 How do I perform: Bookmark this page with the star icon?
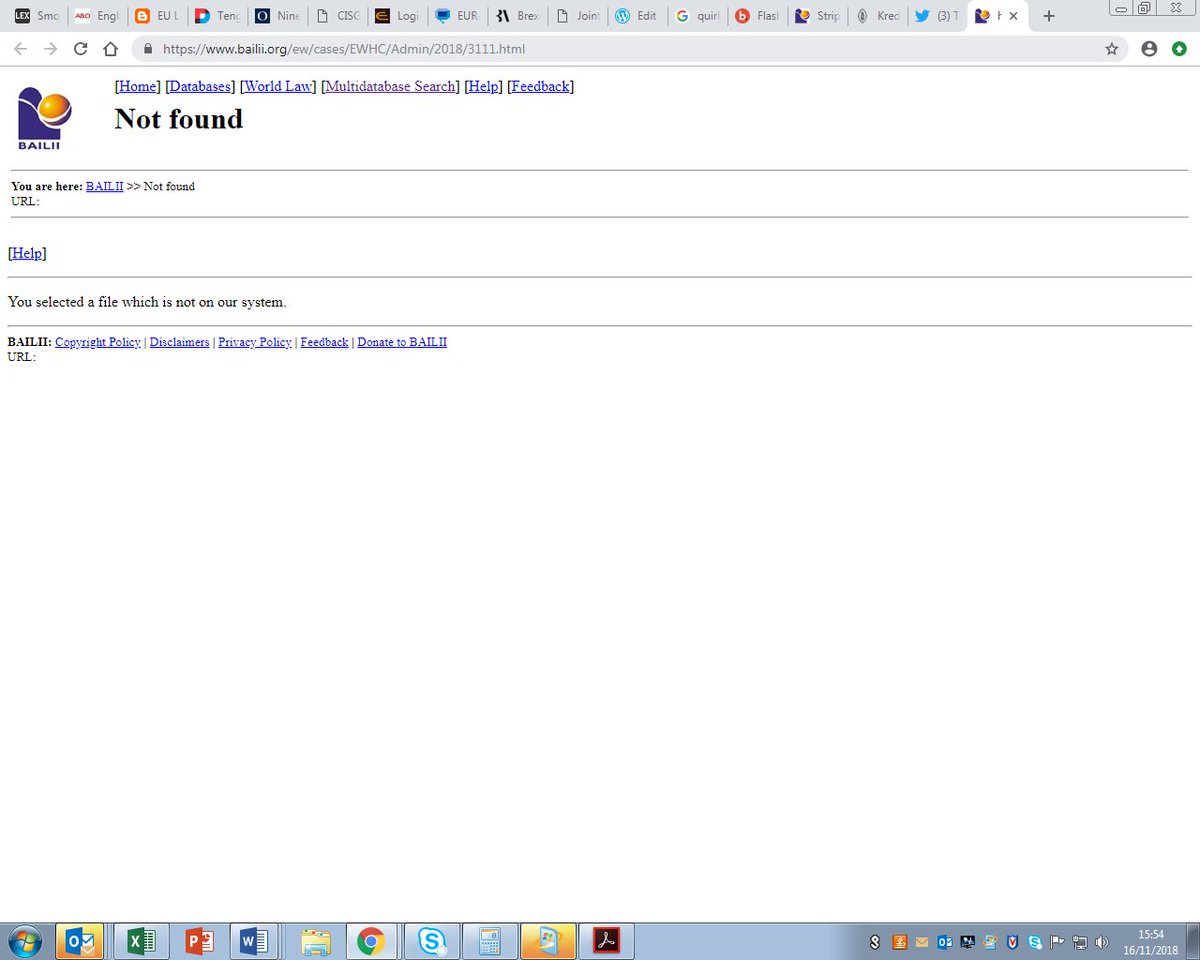click(x=1111, y=48)
